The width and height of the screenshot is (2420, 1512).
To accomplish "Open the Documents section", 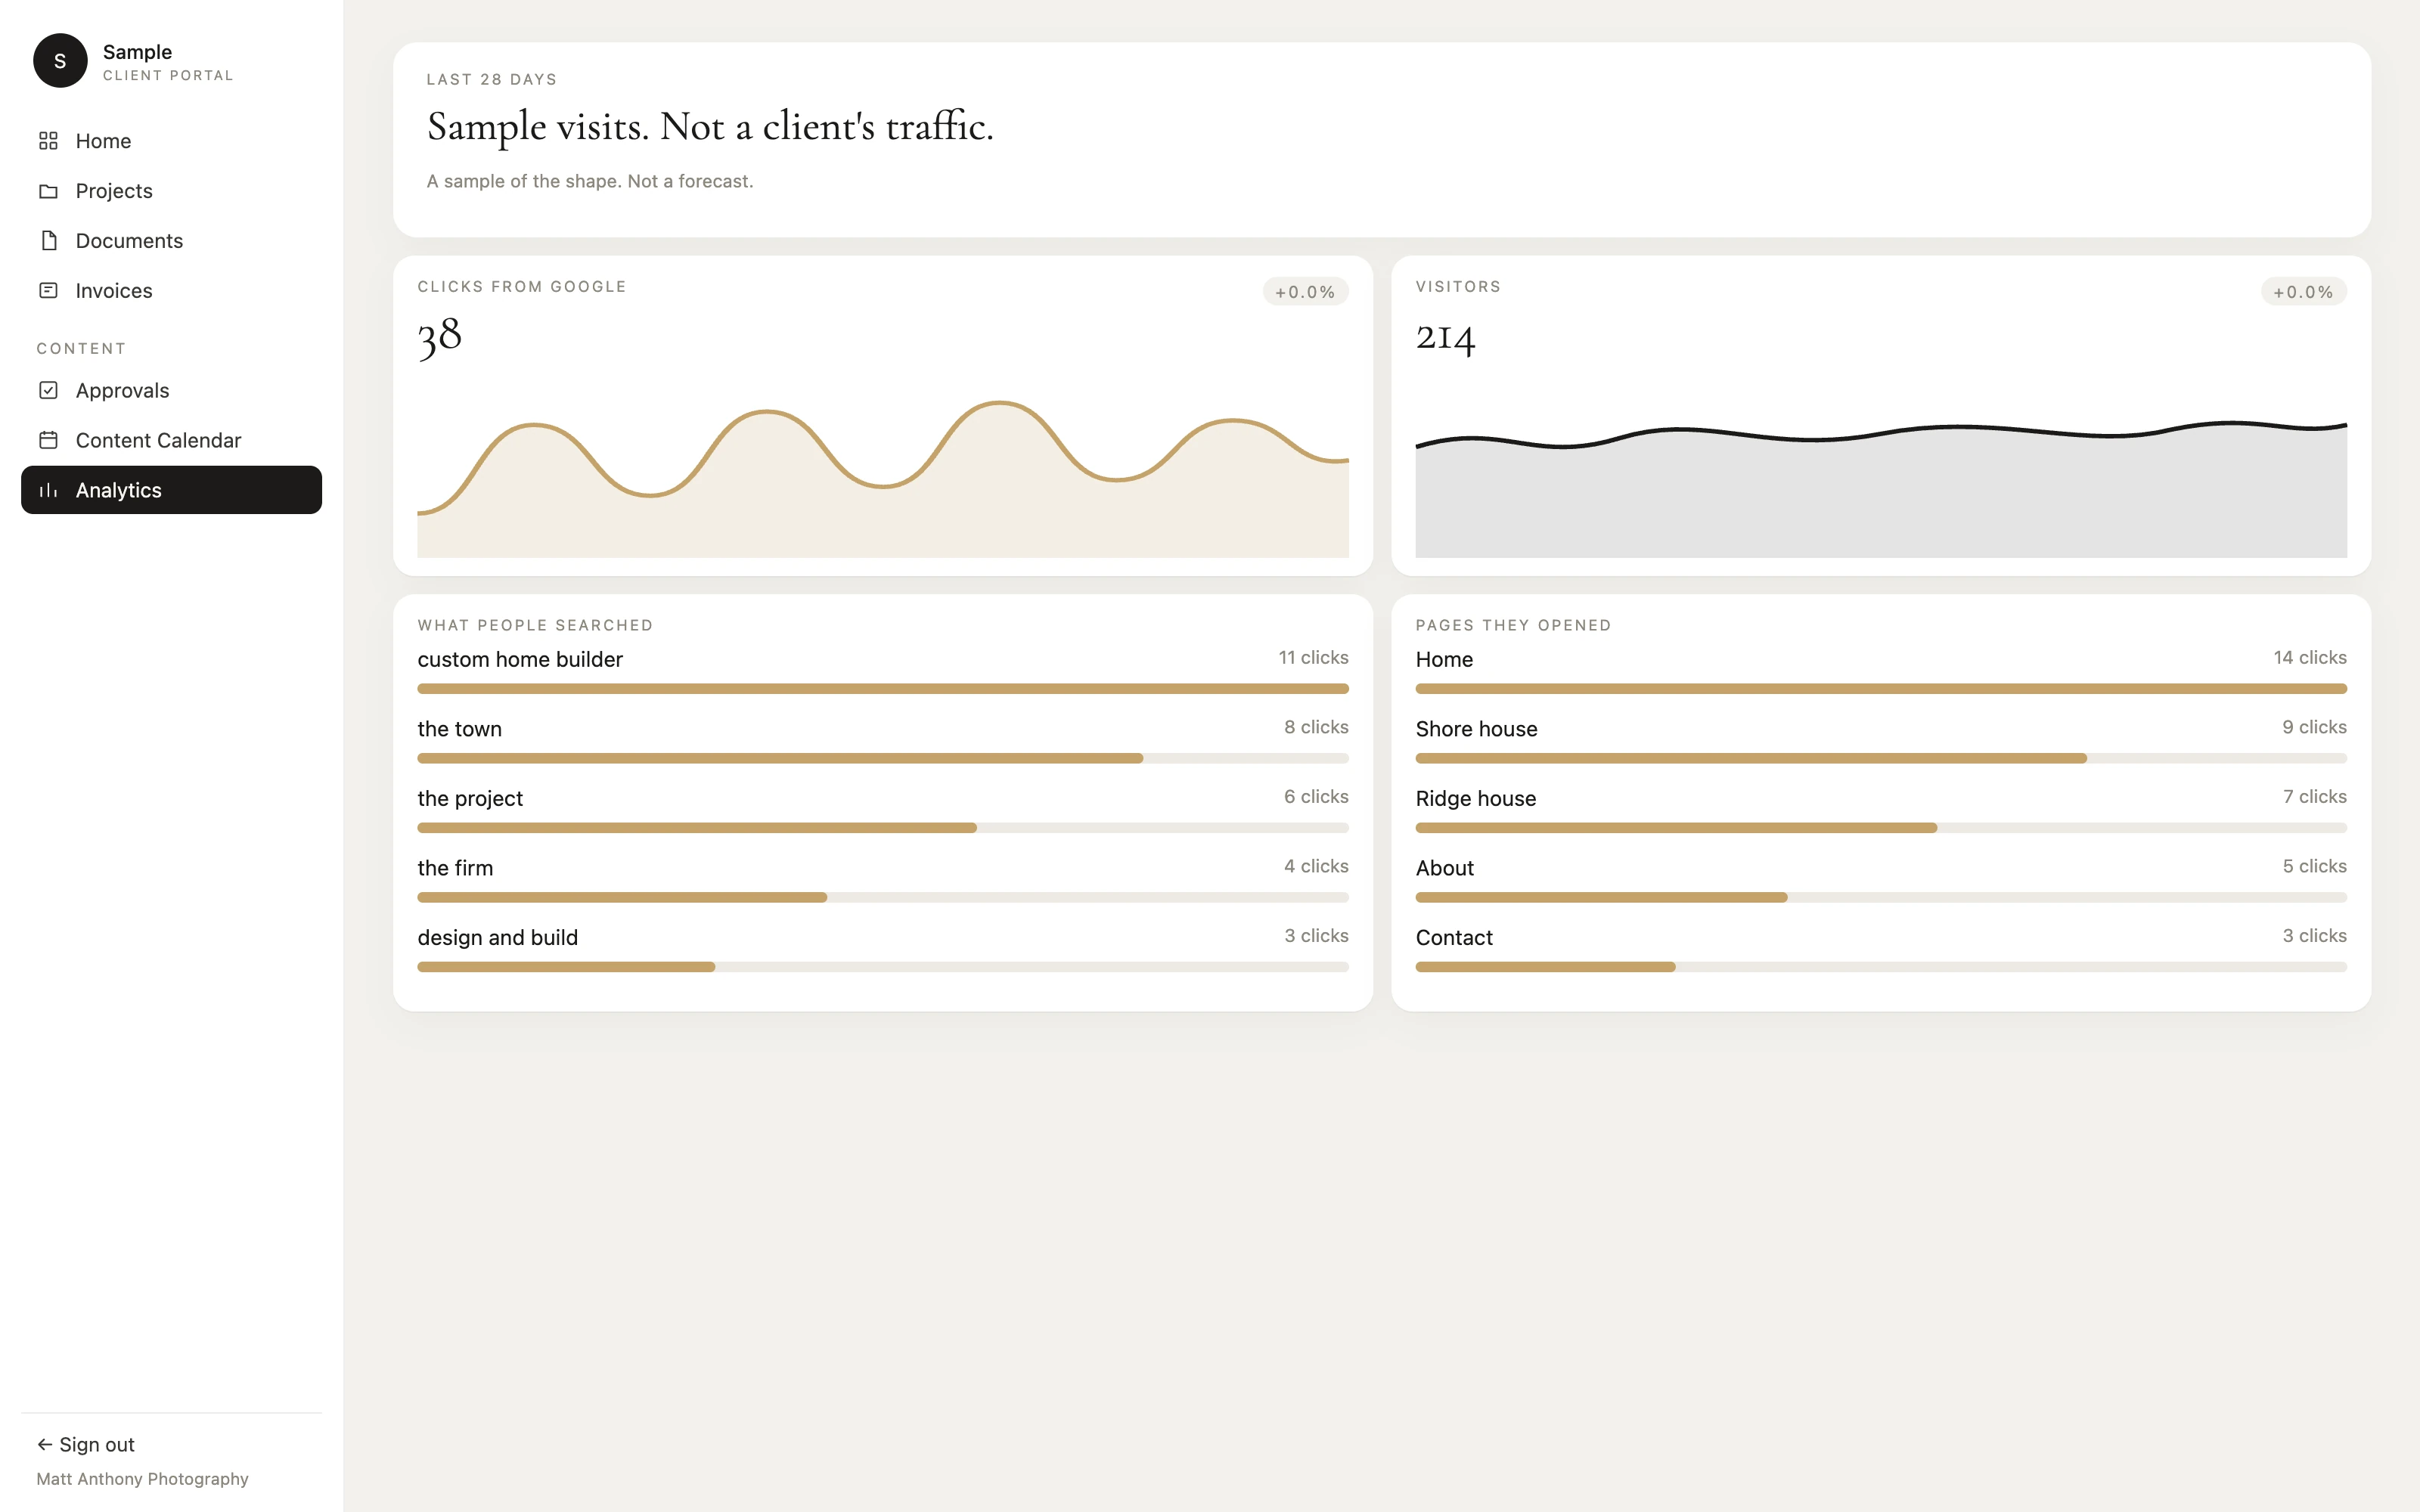I will tap(171, 241).
